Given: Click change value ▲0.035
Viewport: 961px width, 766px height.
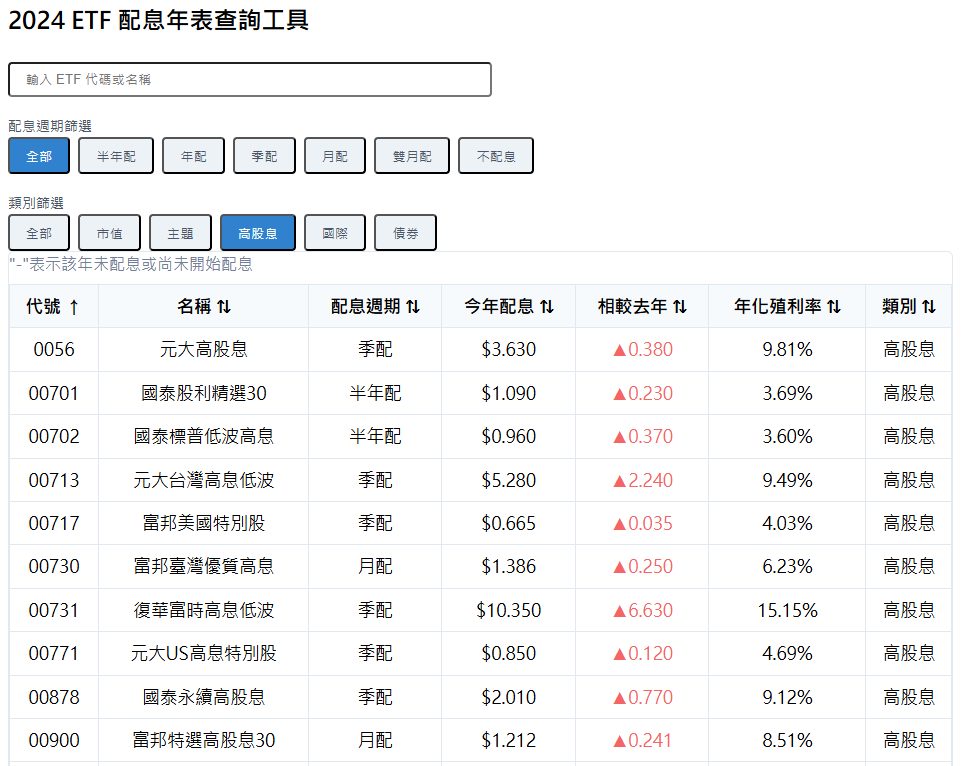Looking at the screenshot, I should (642, 523).
